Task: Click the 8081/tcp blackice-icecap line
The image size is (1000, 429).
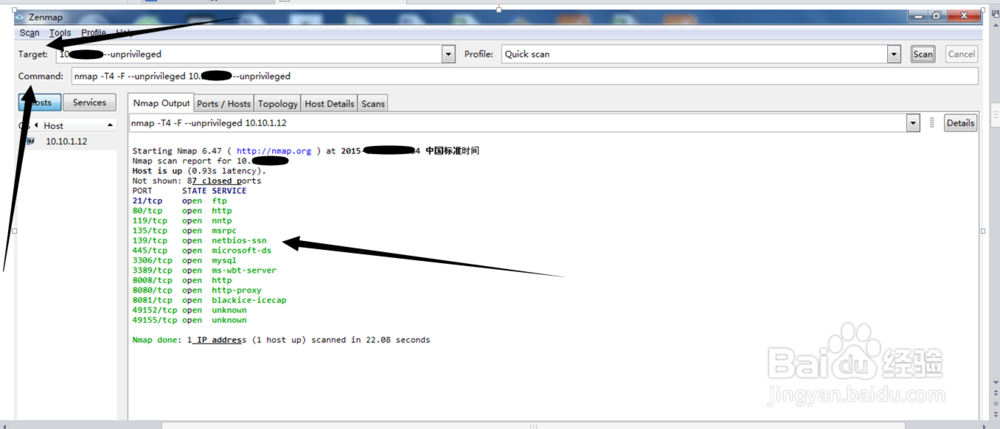Action: coord(210,300)
